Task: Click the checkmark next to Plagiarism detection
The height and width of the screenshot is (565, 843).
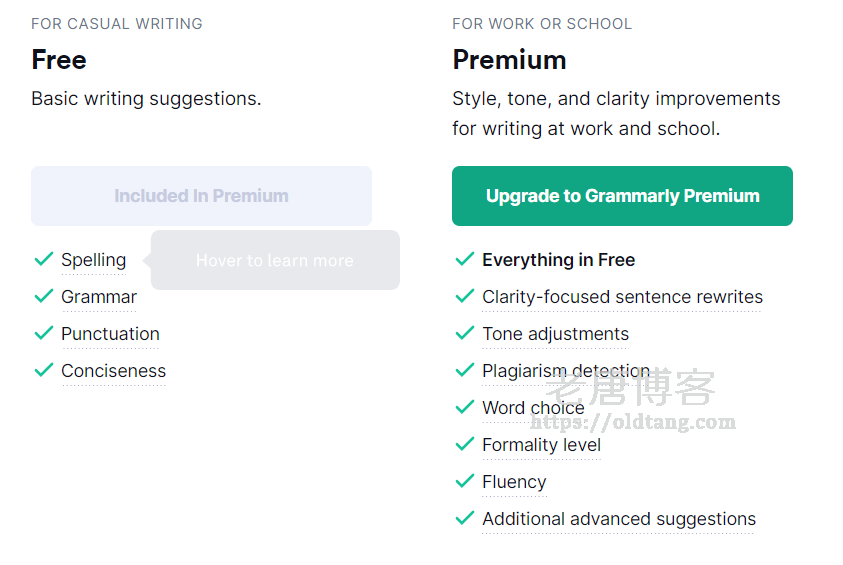Action: click(x=464, y=370)
